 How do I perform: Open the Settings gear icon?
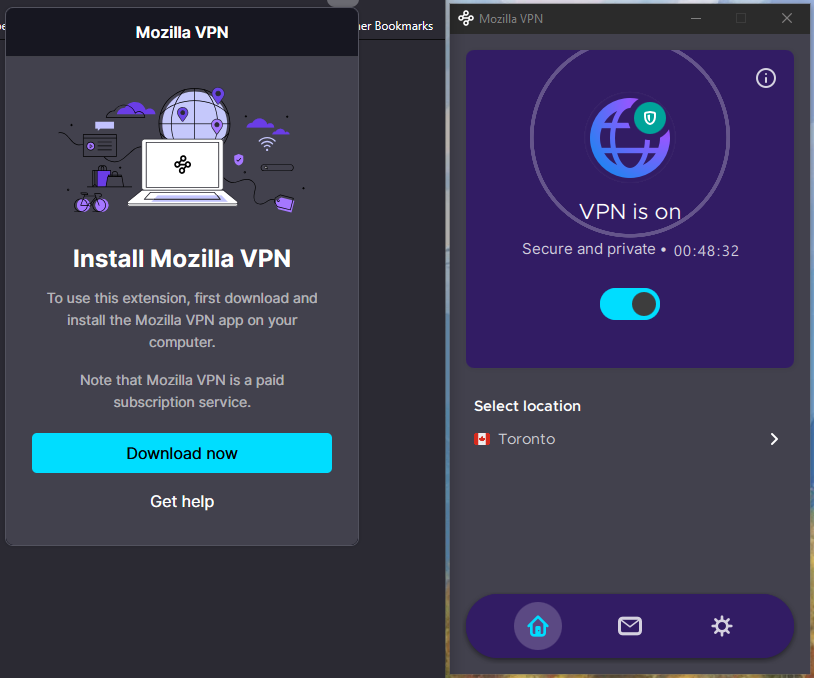pyautogui.click(x=721, y=626)
